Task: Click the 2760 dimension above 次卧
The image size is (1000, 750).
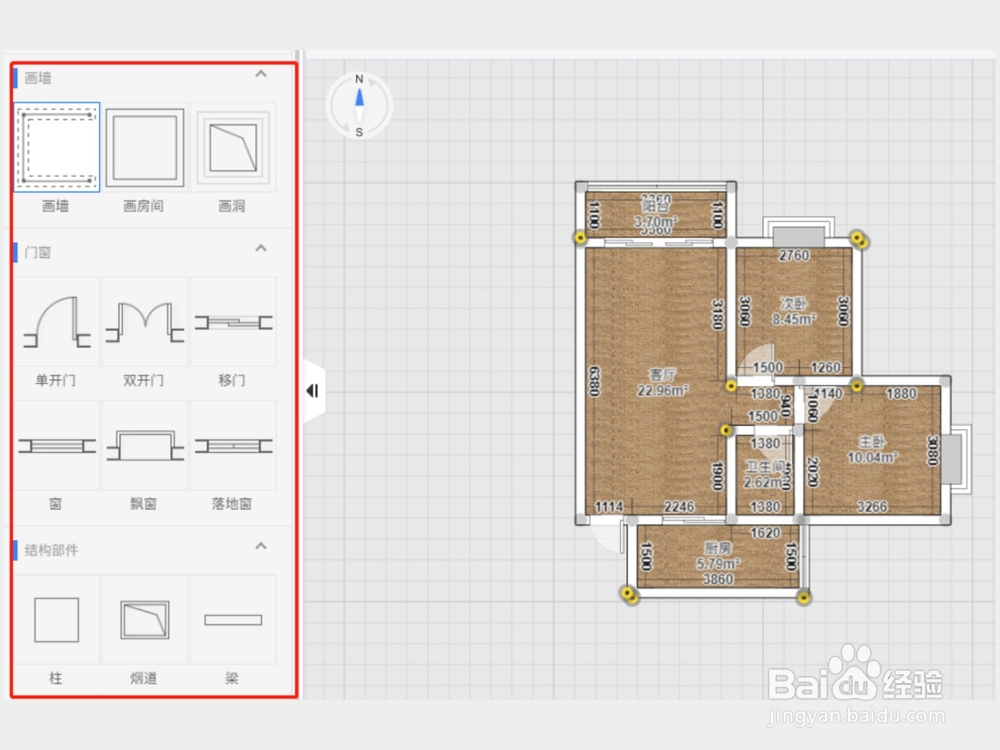Action: pos(794,256)
